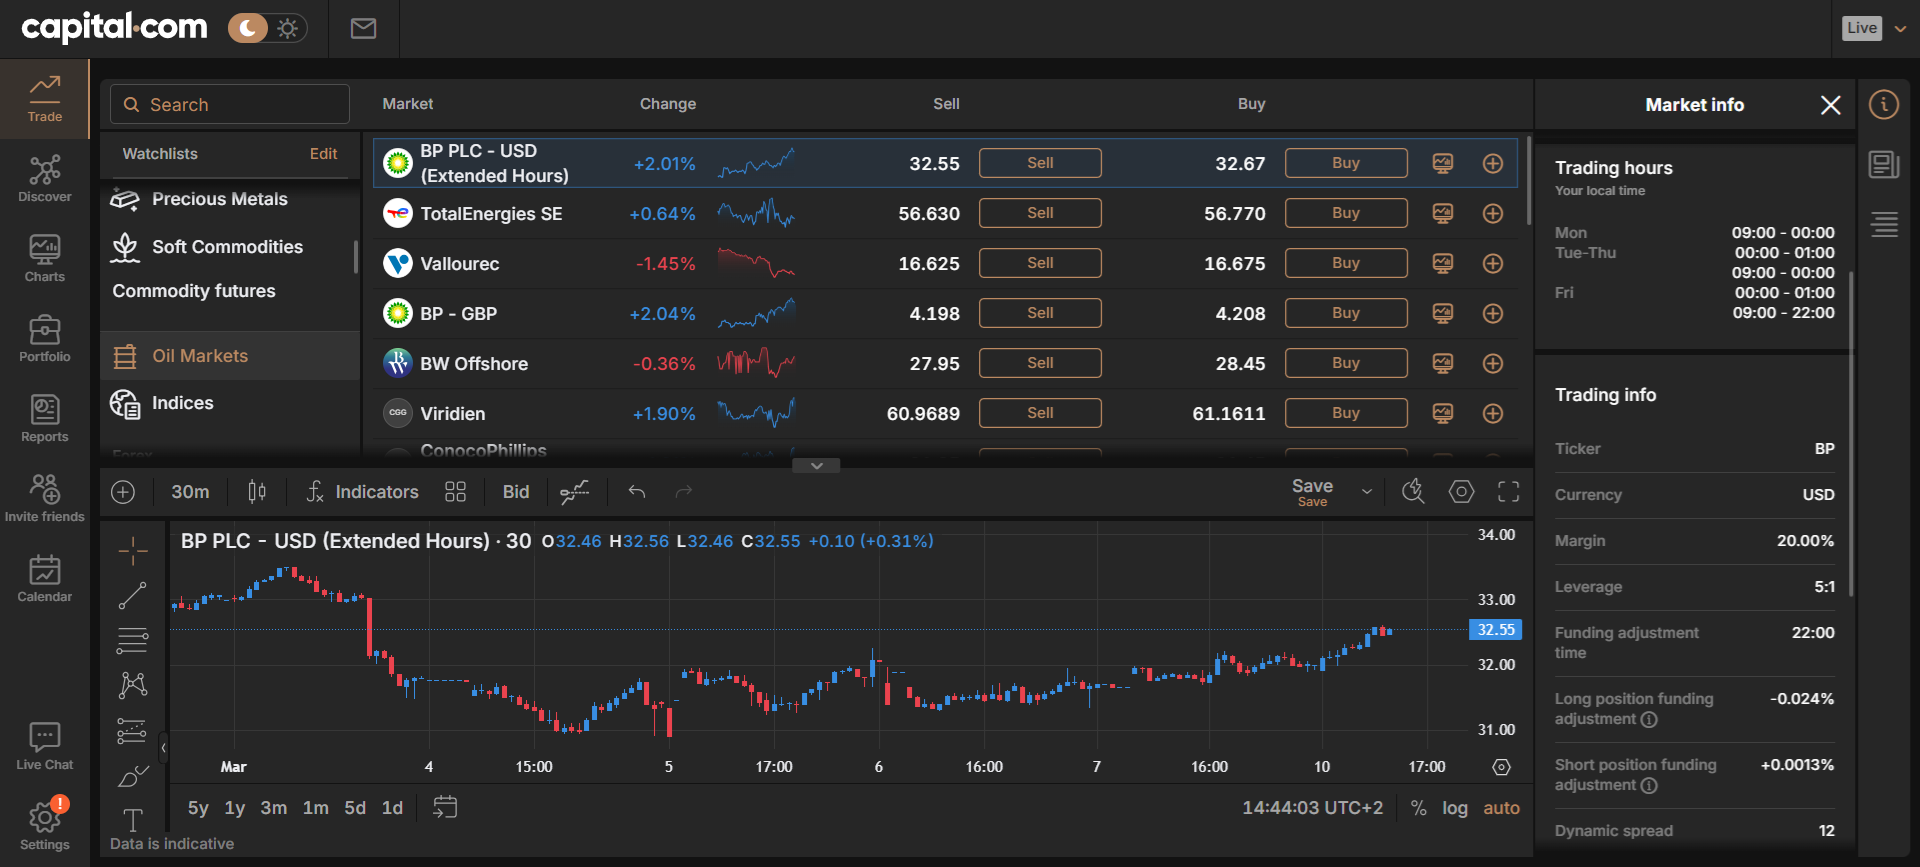
Task: Change the chart candle style
Action: (x=257, y=492)
